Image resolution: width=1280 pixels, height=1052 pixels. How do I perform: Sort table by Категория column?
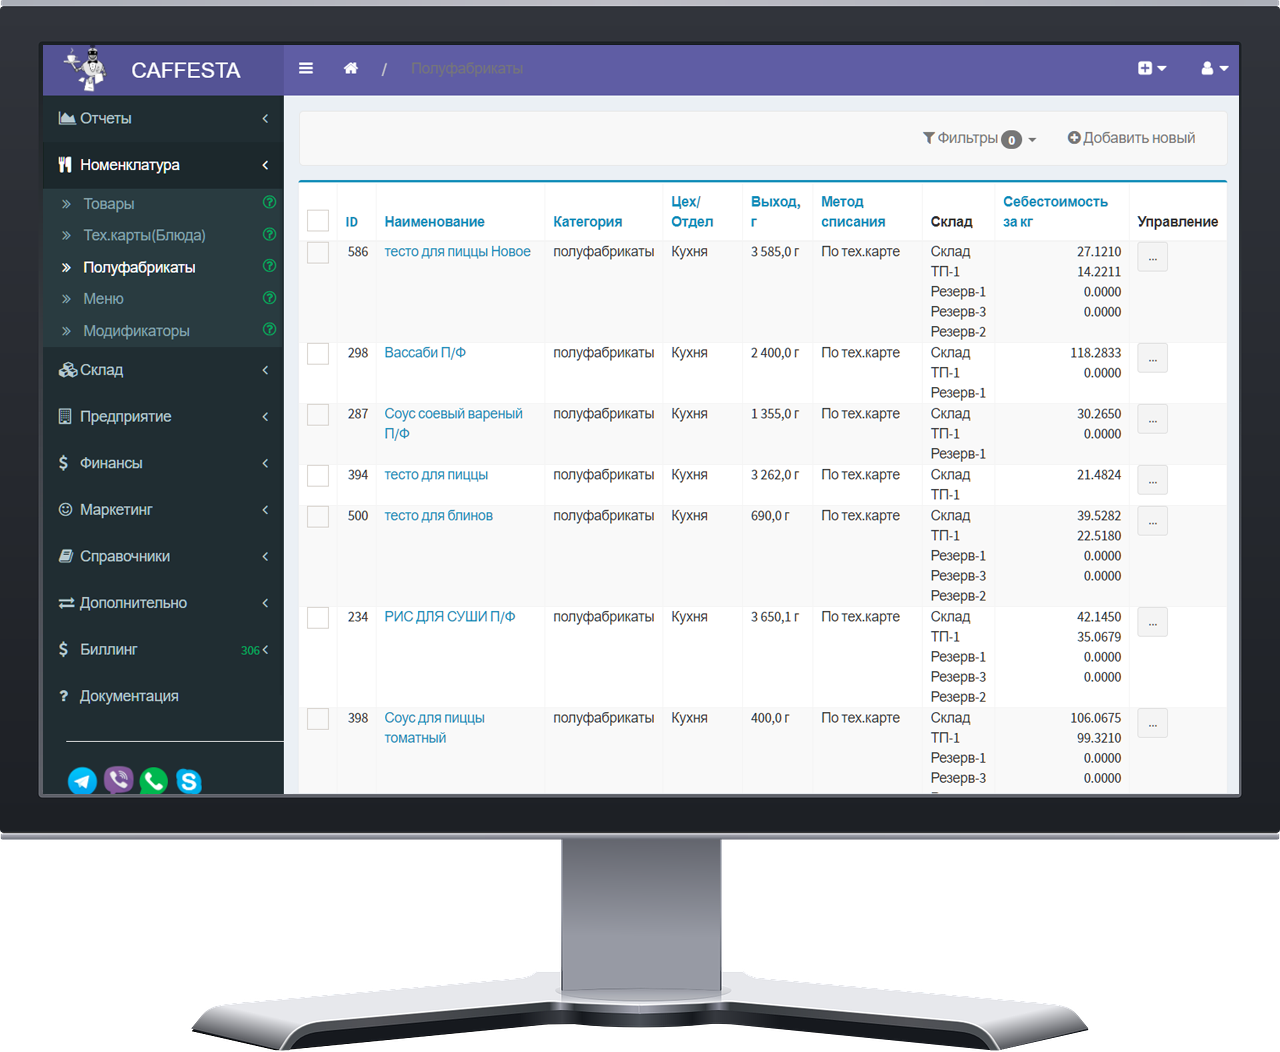588,222
